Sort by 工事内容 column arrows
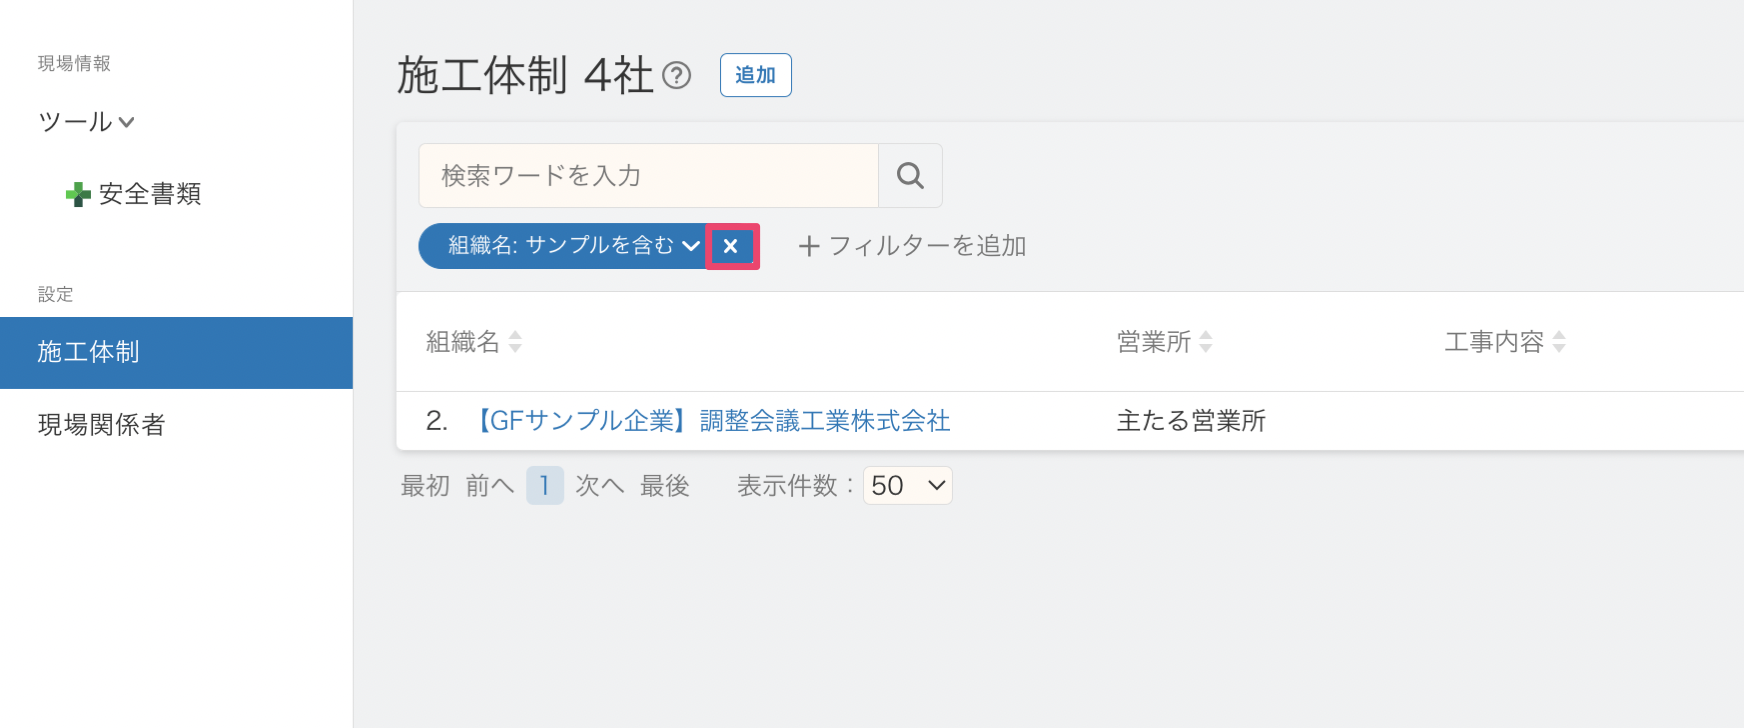The image size is (1744, 728). 1559,342
